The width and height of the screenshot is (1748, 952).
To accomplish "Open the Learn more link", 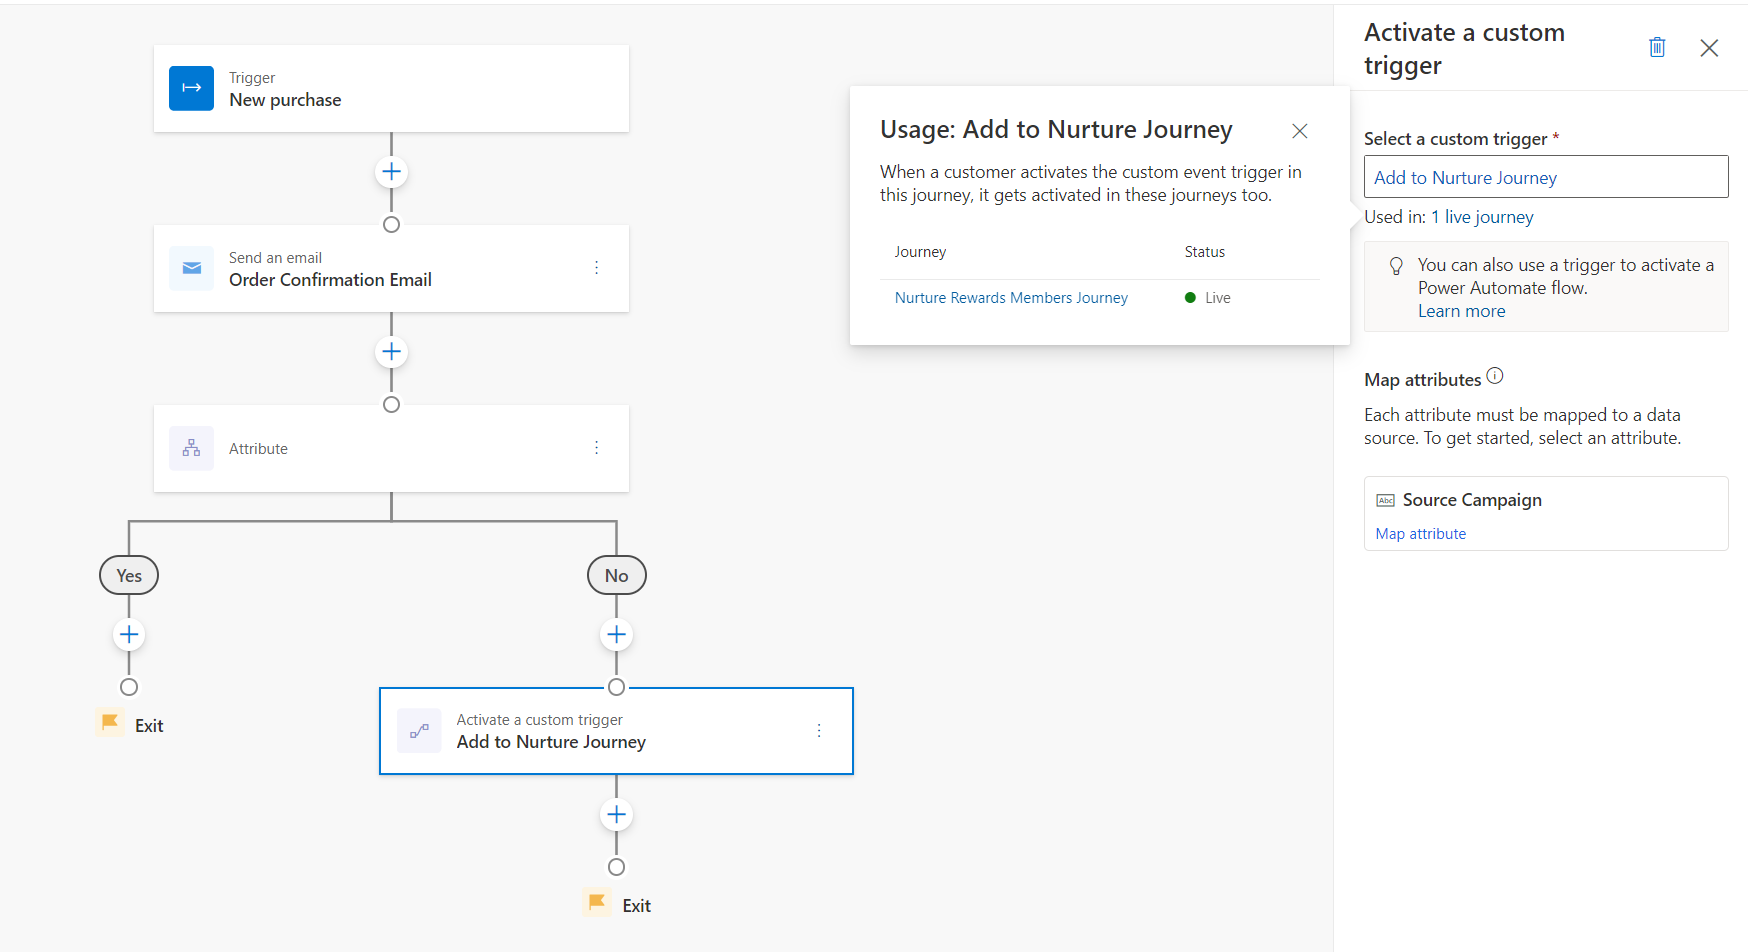I will pos(1461,311).
